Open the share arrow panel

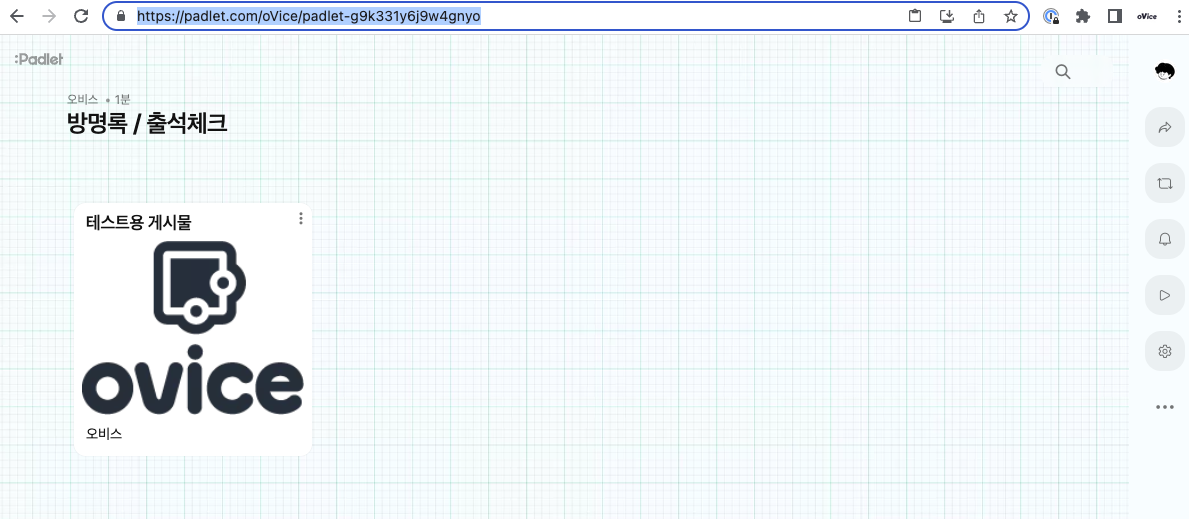(1165, 128)
